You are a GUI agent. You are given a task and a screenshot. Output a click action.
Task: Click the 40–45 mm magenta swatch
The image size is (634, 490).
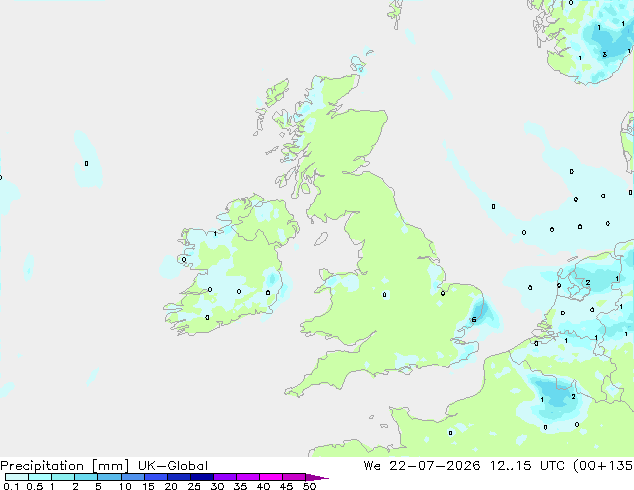[x=271, y=477]
